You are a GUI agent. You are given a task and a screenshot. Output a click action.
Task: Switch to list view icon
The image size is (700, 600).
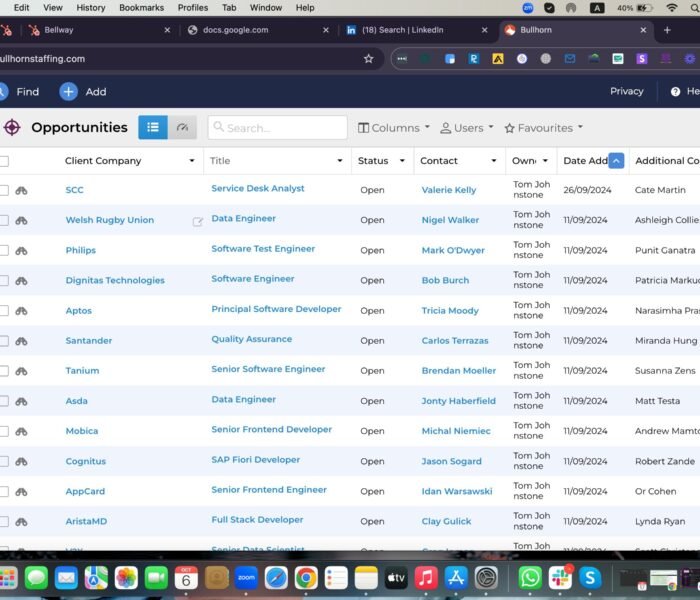click(153, 128)
